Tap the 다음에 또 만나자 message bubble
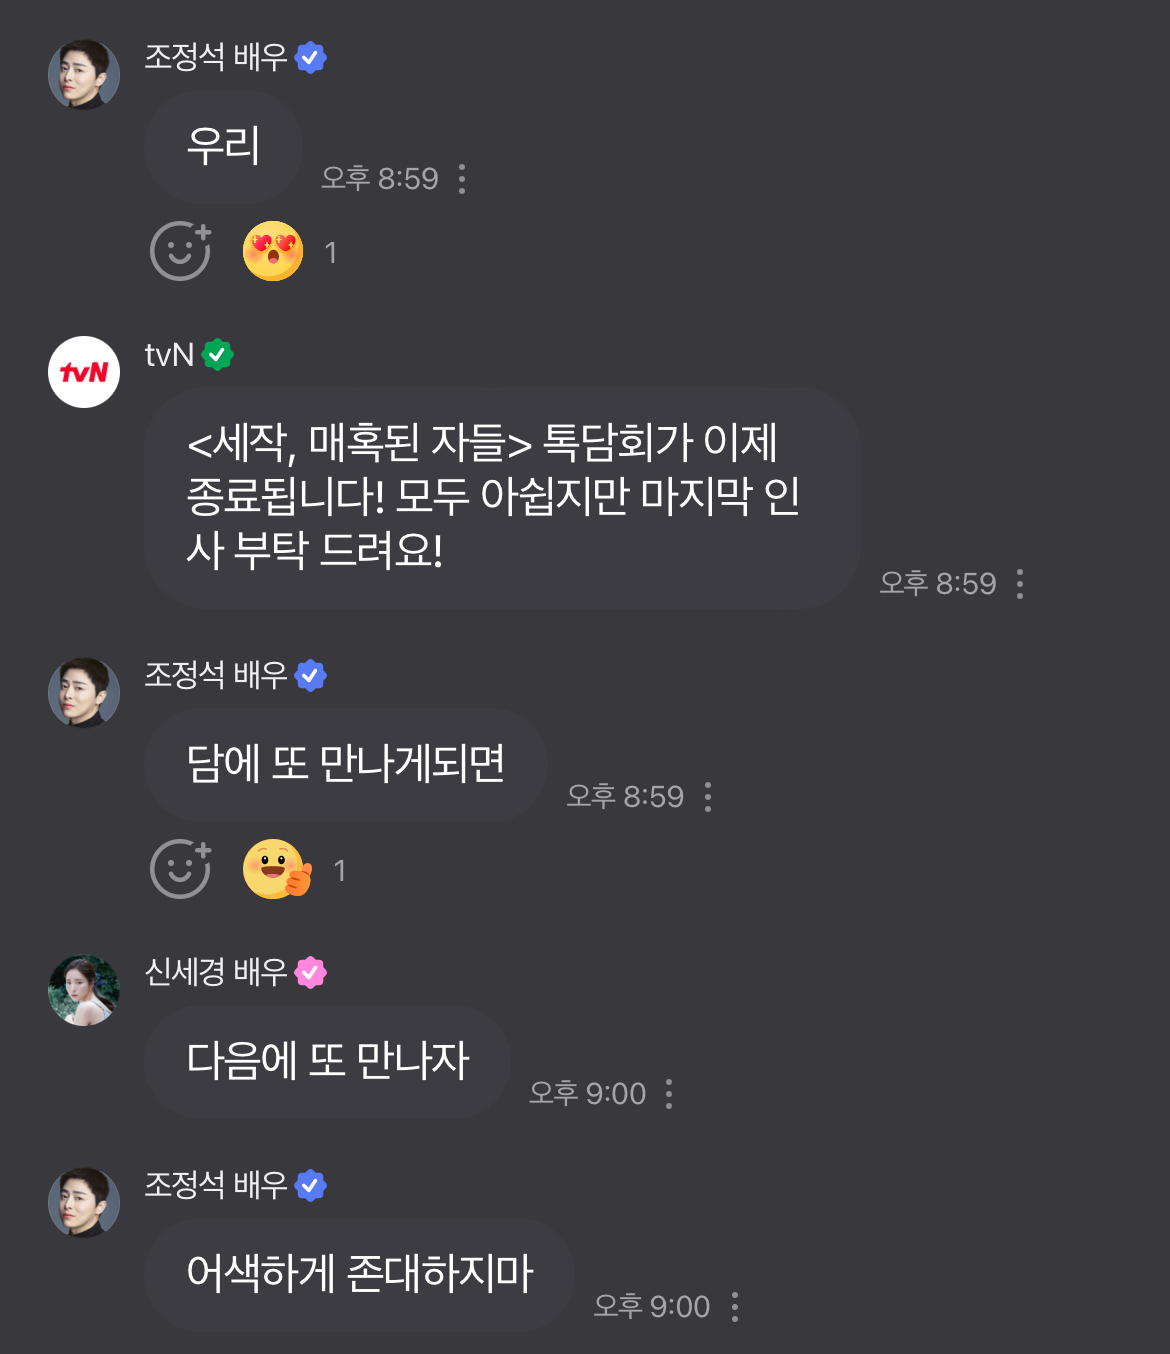 click(x=327, y=1062)
